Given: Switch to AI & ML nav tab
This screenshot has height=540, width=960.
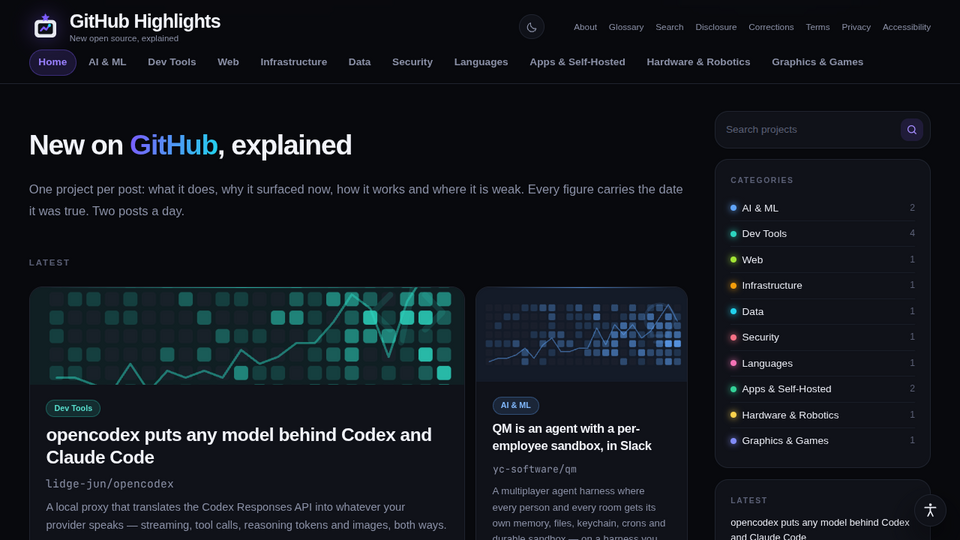Looking at the screenshot, I should tap(107, 62).
